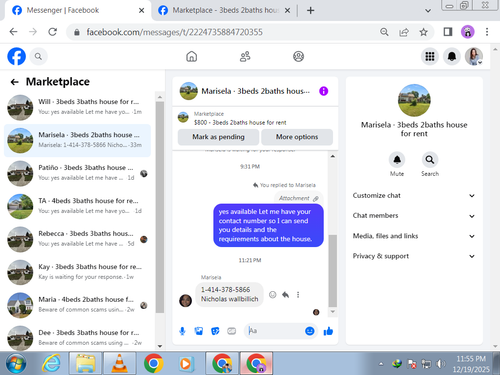
Task: React to Marisela's message emoji icon
Action: [x=273, y=295]
